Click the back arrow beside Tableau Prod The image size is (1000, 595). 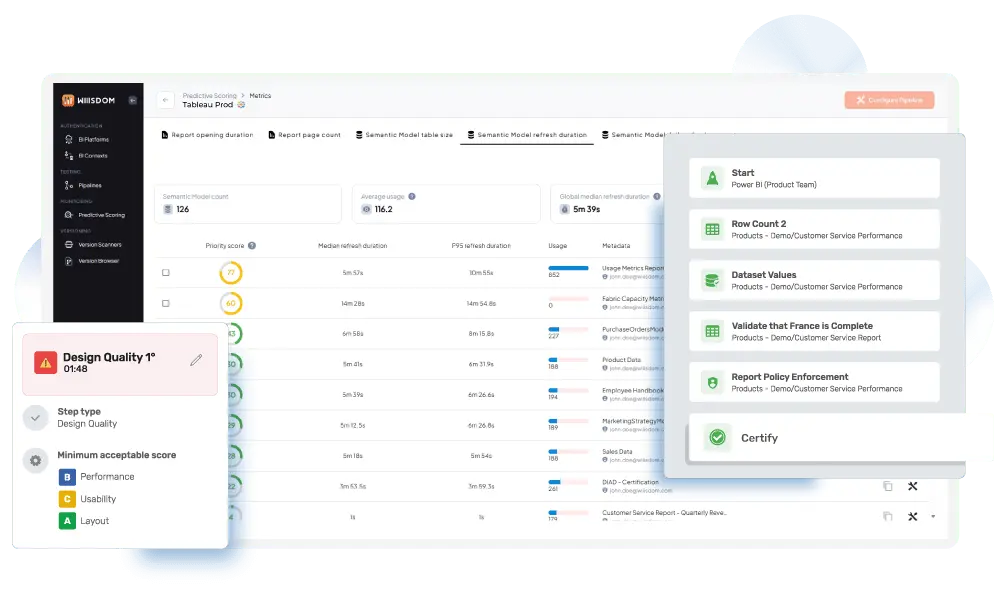165,100
